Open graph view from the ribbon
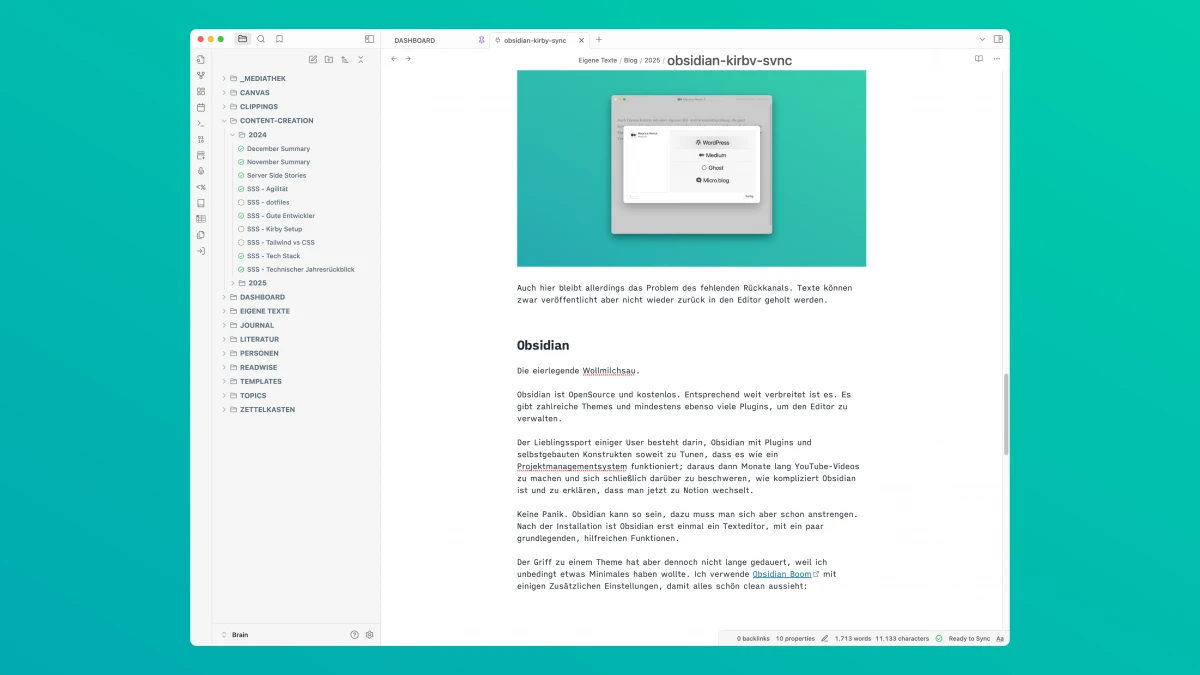This screenshot has height=675, width=1200. (x=201, y=75)
